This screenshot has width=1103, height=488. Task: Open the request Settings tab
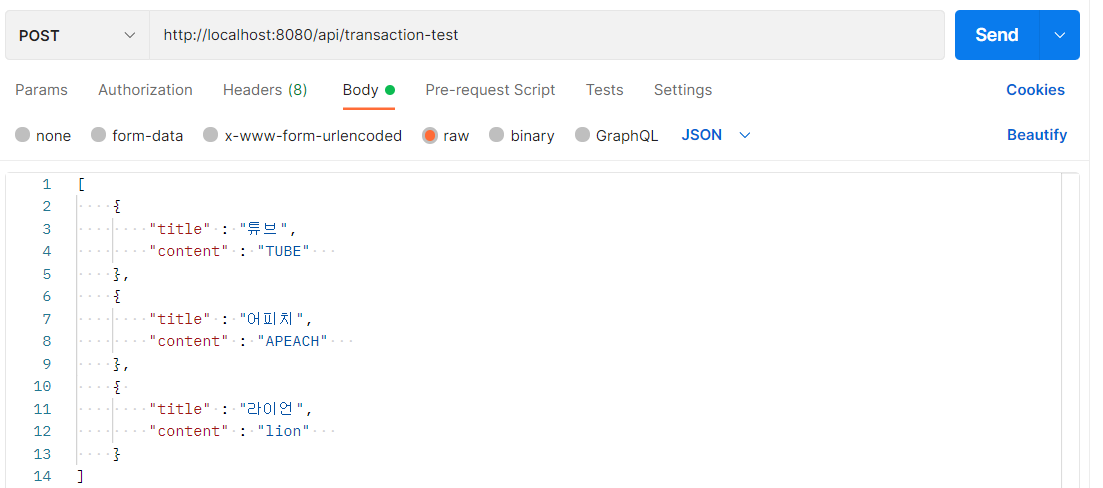pyautogui.click(x=683, y=90)
